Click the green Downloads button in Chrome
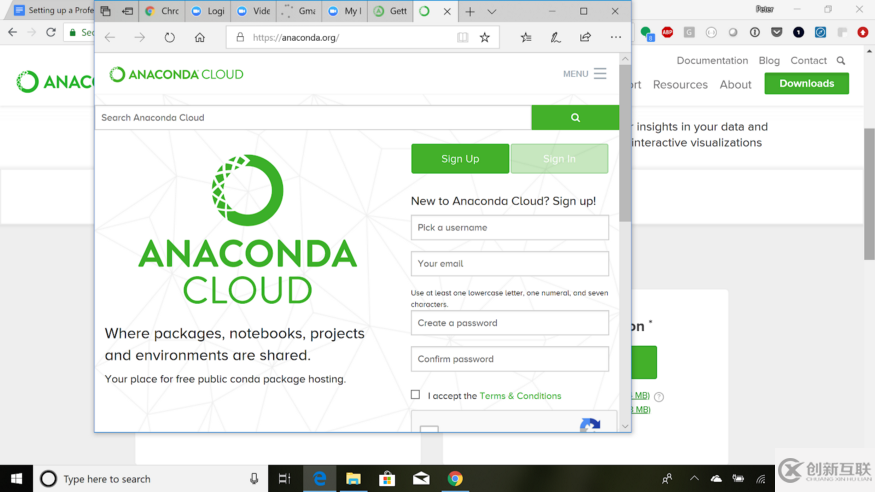 806,84
